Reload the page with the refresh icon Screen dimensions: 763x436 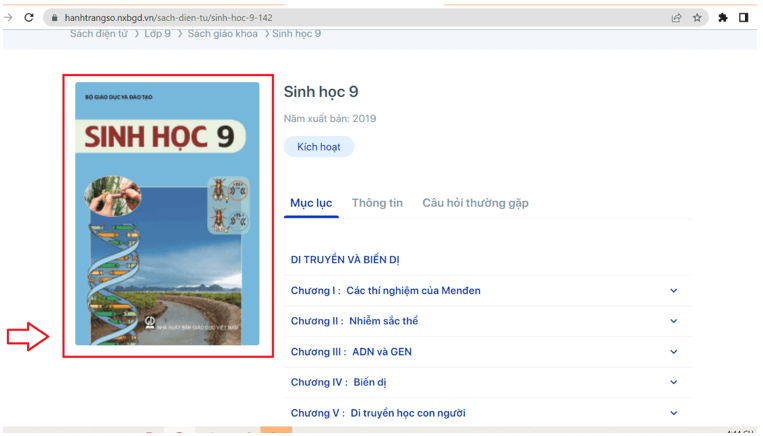coord(29,17)
